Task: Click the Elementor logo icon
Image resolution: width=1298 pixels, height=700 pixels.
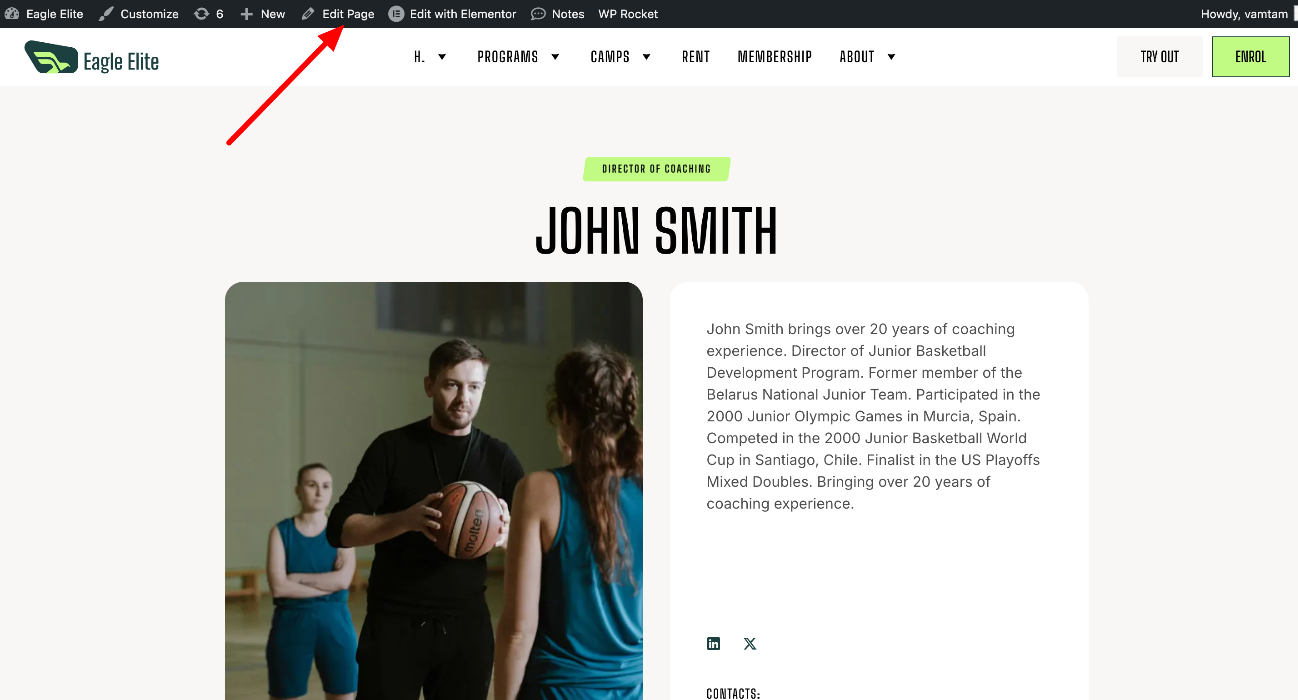Action: (x=396, y=14)
